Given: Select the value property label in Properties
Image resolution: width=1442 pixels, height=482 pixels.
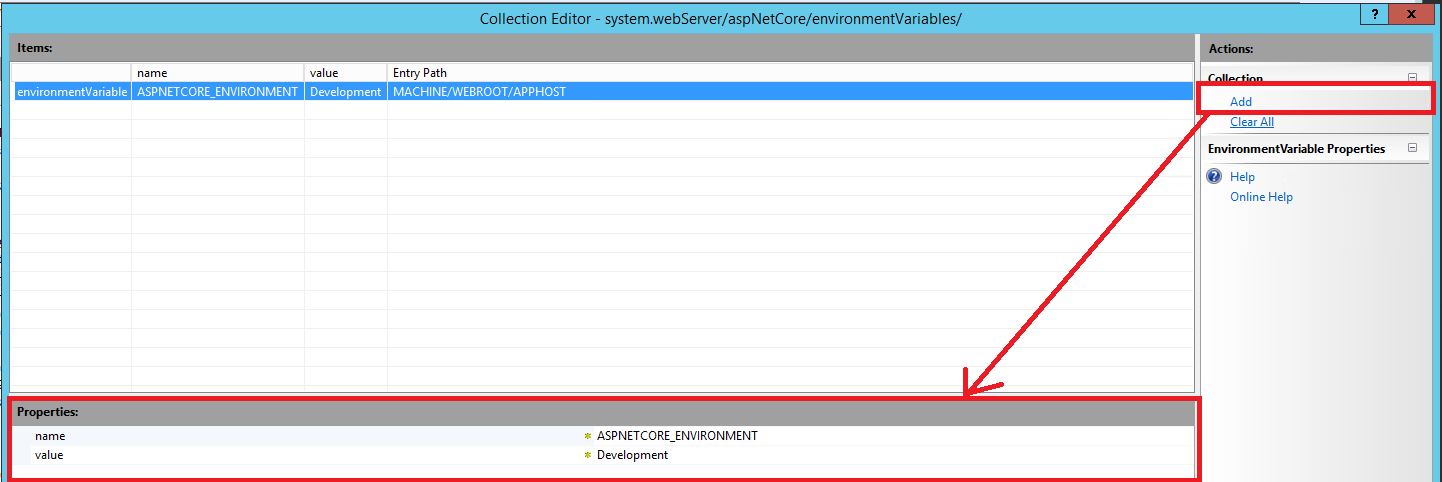Looking at the screenshot, I should (x=49, y=455).
